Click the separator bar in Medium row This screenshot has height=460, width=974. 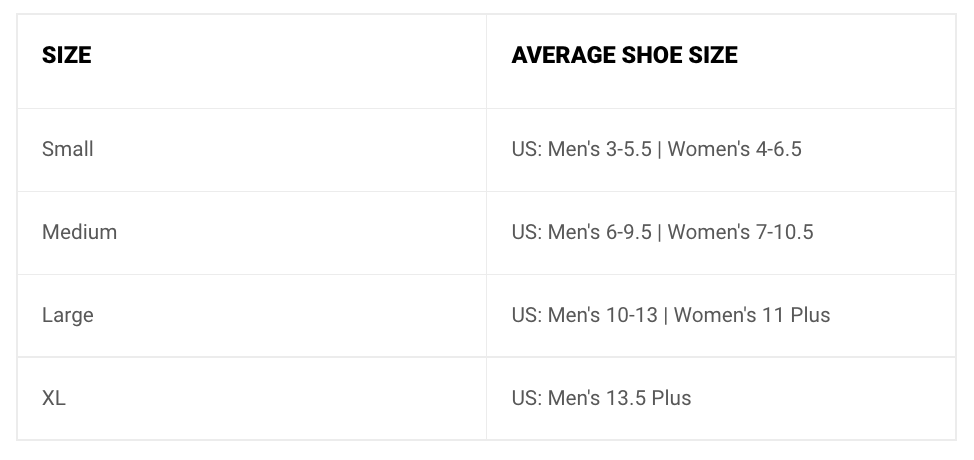[660, 233]
